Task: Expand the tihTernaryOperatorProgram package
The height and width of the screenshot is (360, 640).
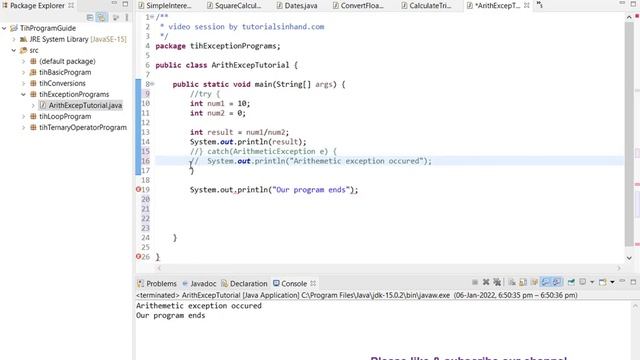Action: click(24, 127)
